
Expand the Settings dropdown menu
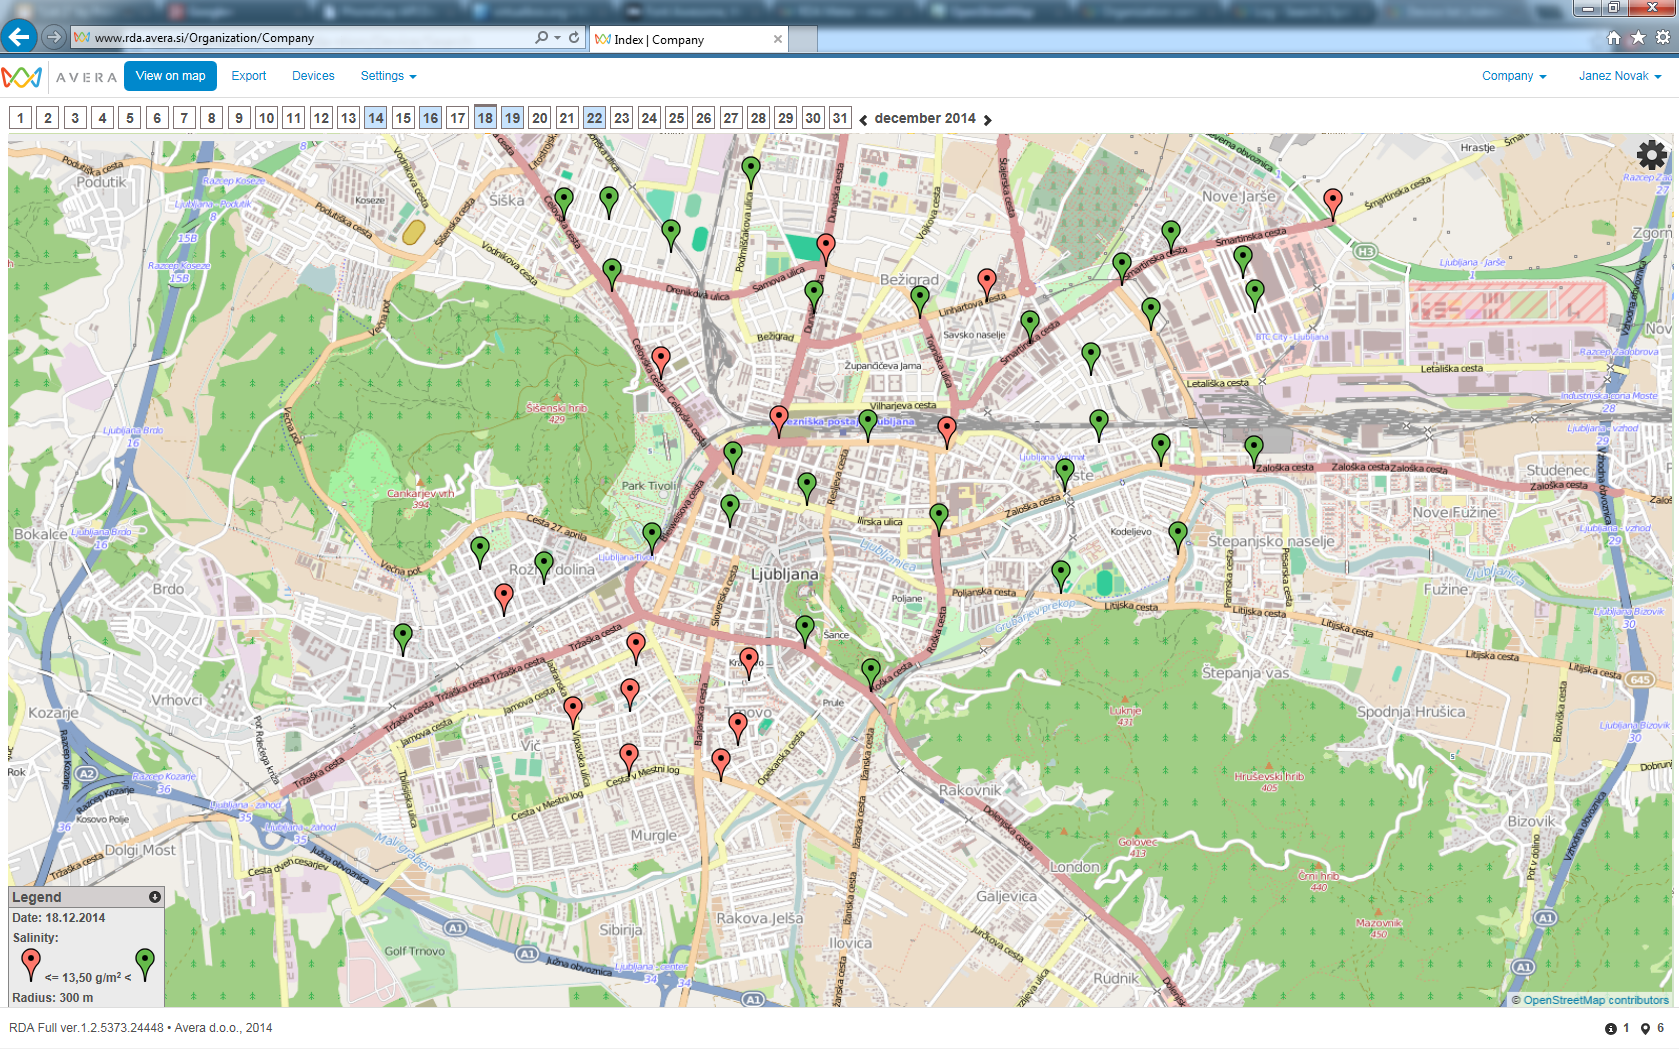point(388,76)
